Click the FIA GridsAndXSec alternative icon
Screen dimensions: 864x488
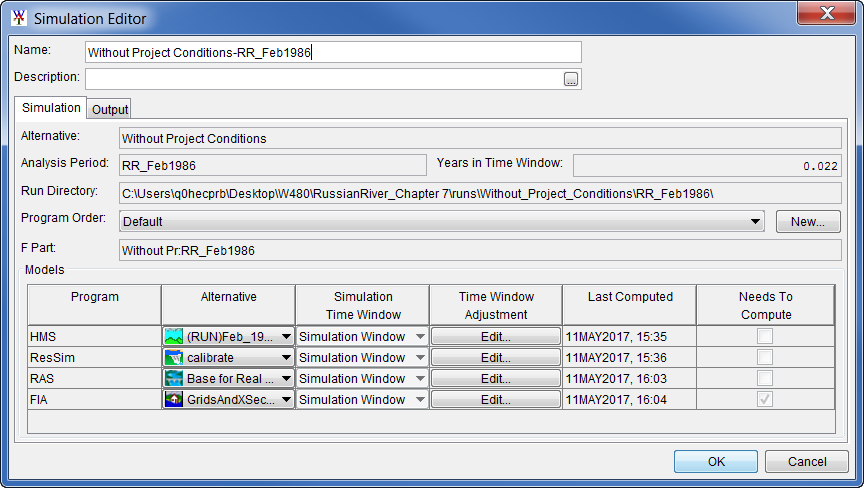coord(174,399)
